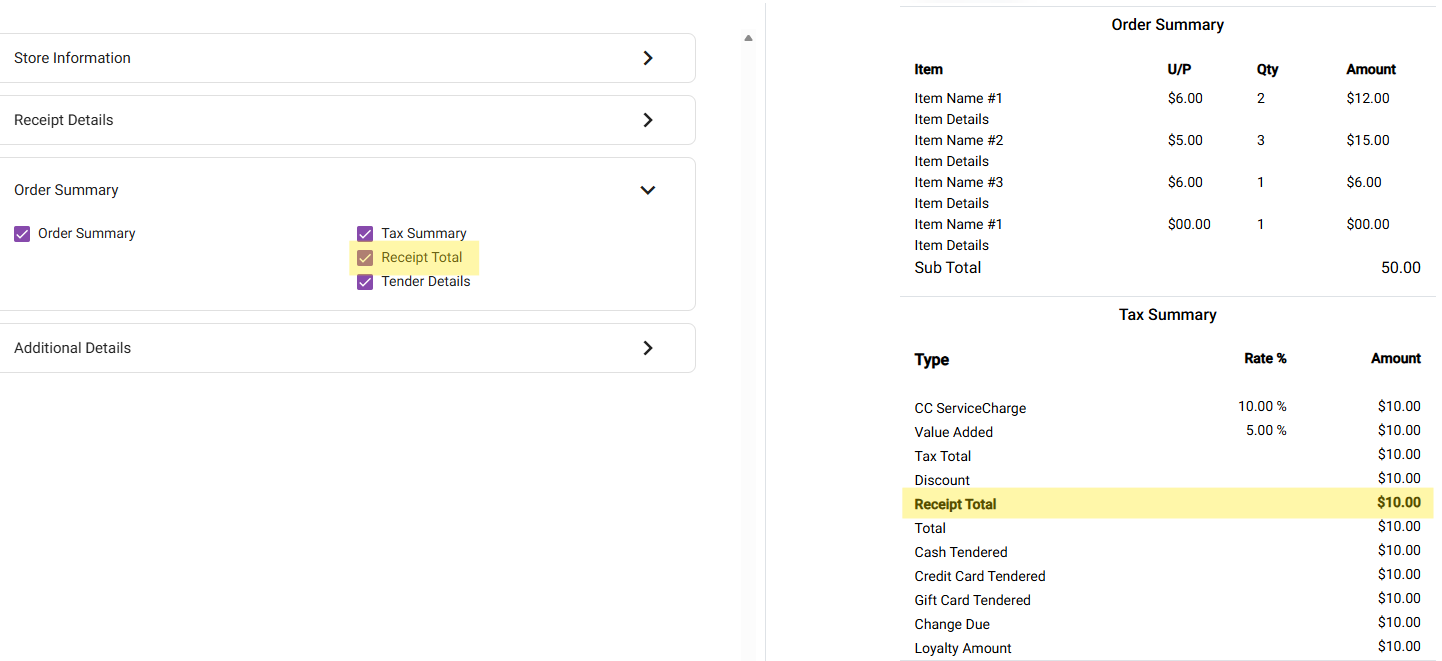1442x661 pixels.
Task: Select the Change Due line
Action: 952,624
